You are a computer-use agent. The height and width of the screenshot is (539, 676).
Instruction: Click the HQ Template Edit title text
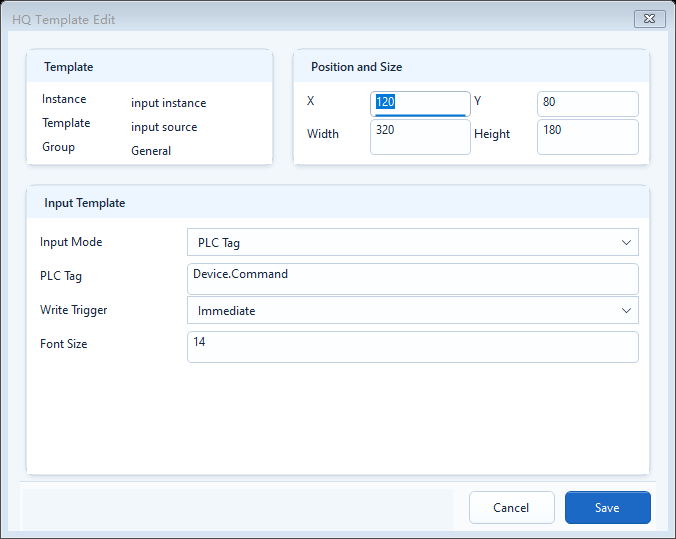pos(63,20)
